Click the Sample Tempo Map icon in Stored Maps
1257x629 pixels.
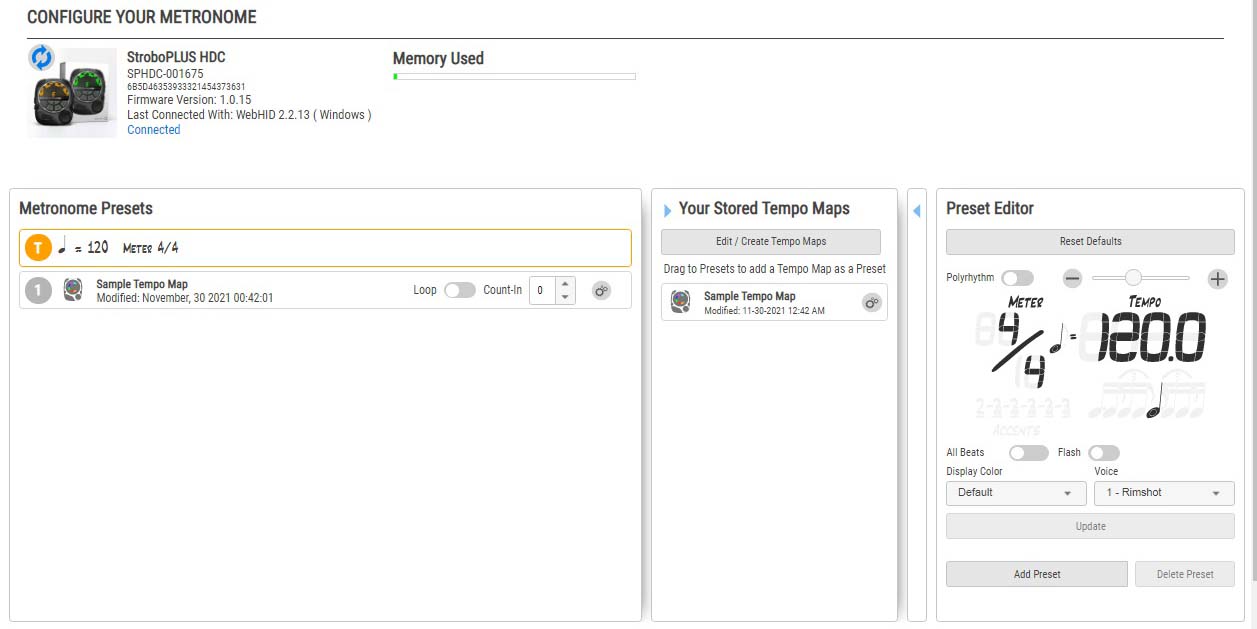click(680, 302)
